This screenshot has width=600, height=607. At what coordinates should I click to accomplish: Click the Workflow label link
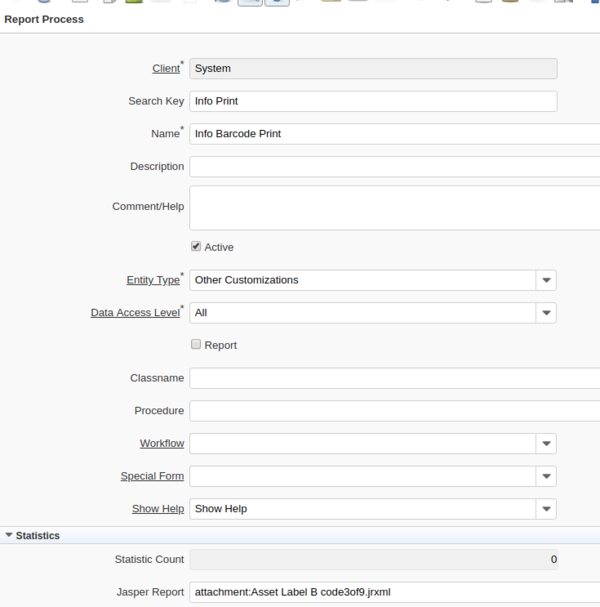[x=161, y=443]
